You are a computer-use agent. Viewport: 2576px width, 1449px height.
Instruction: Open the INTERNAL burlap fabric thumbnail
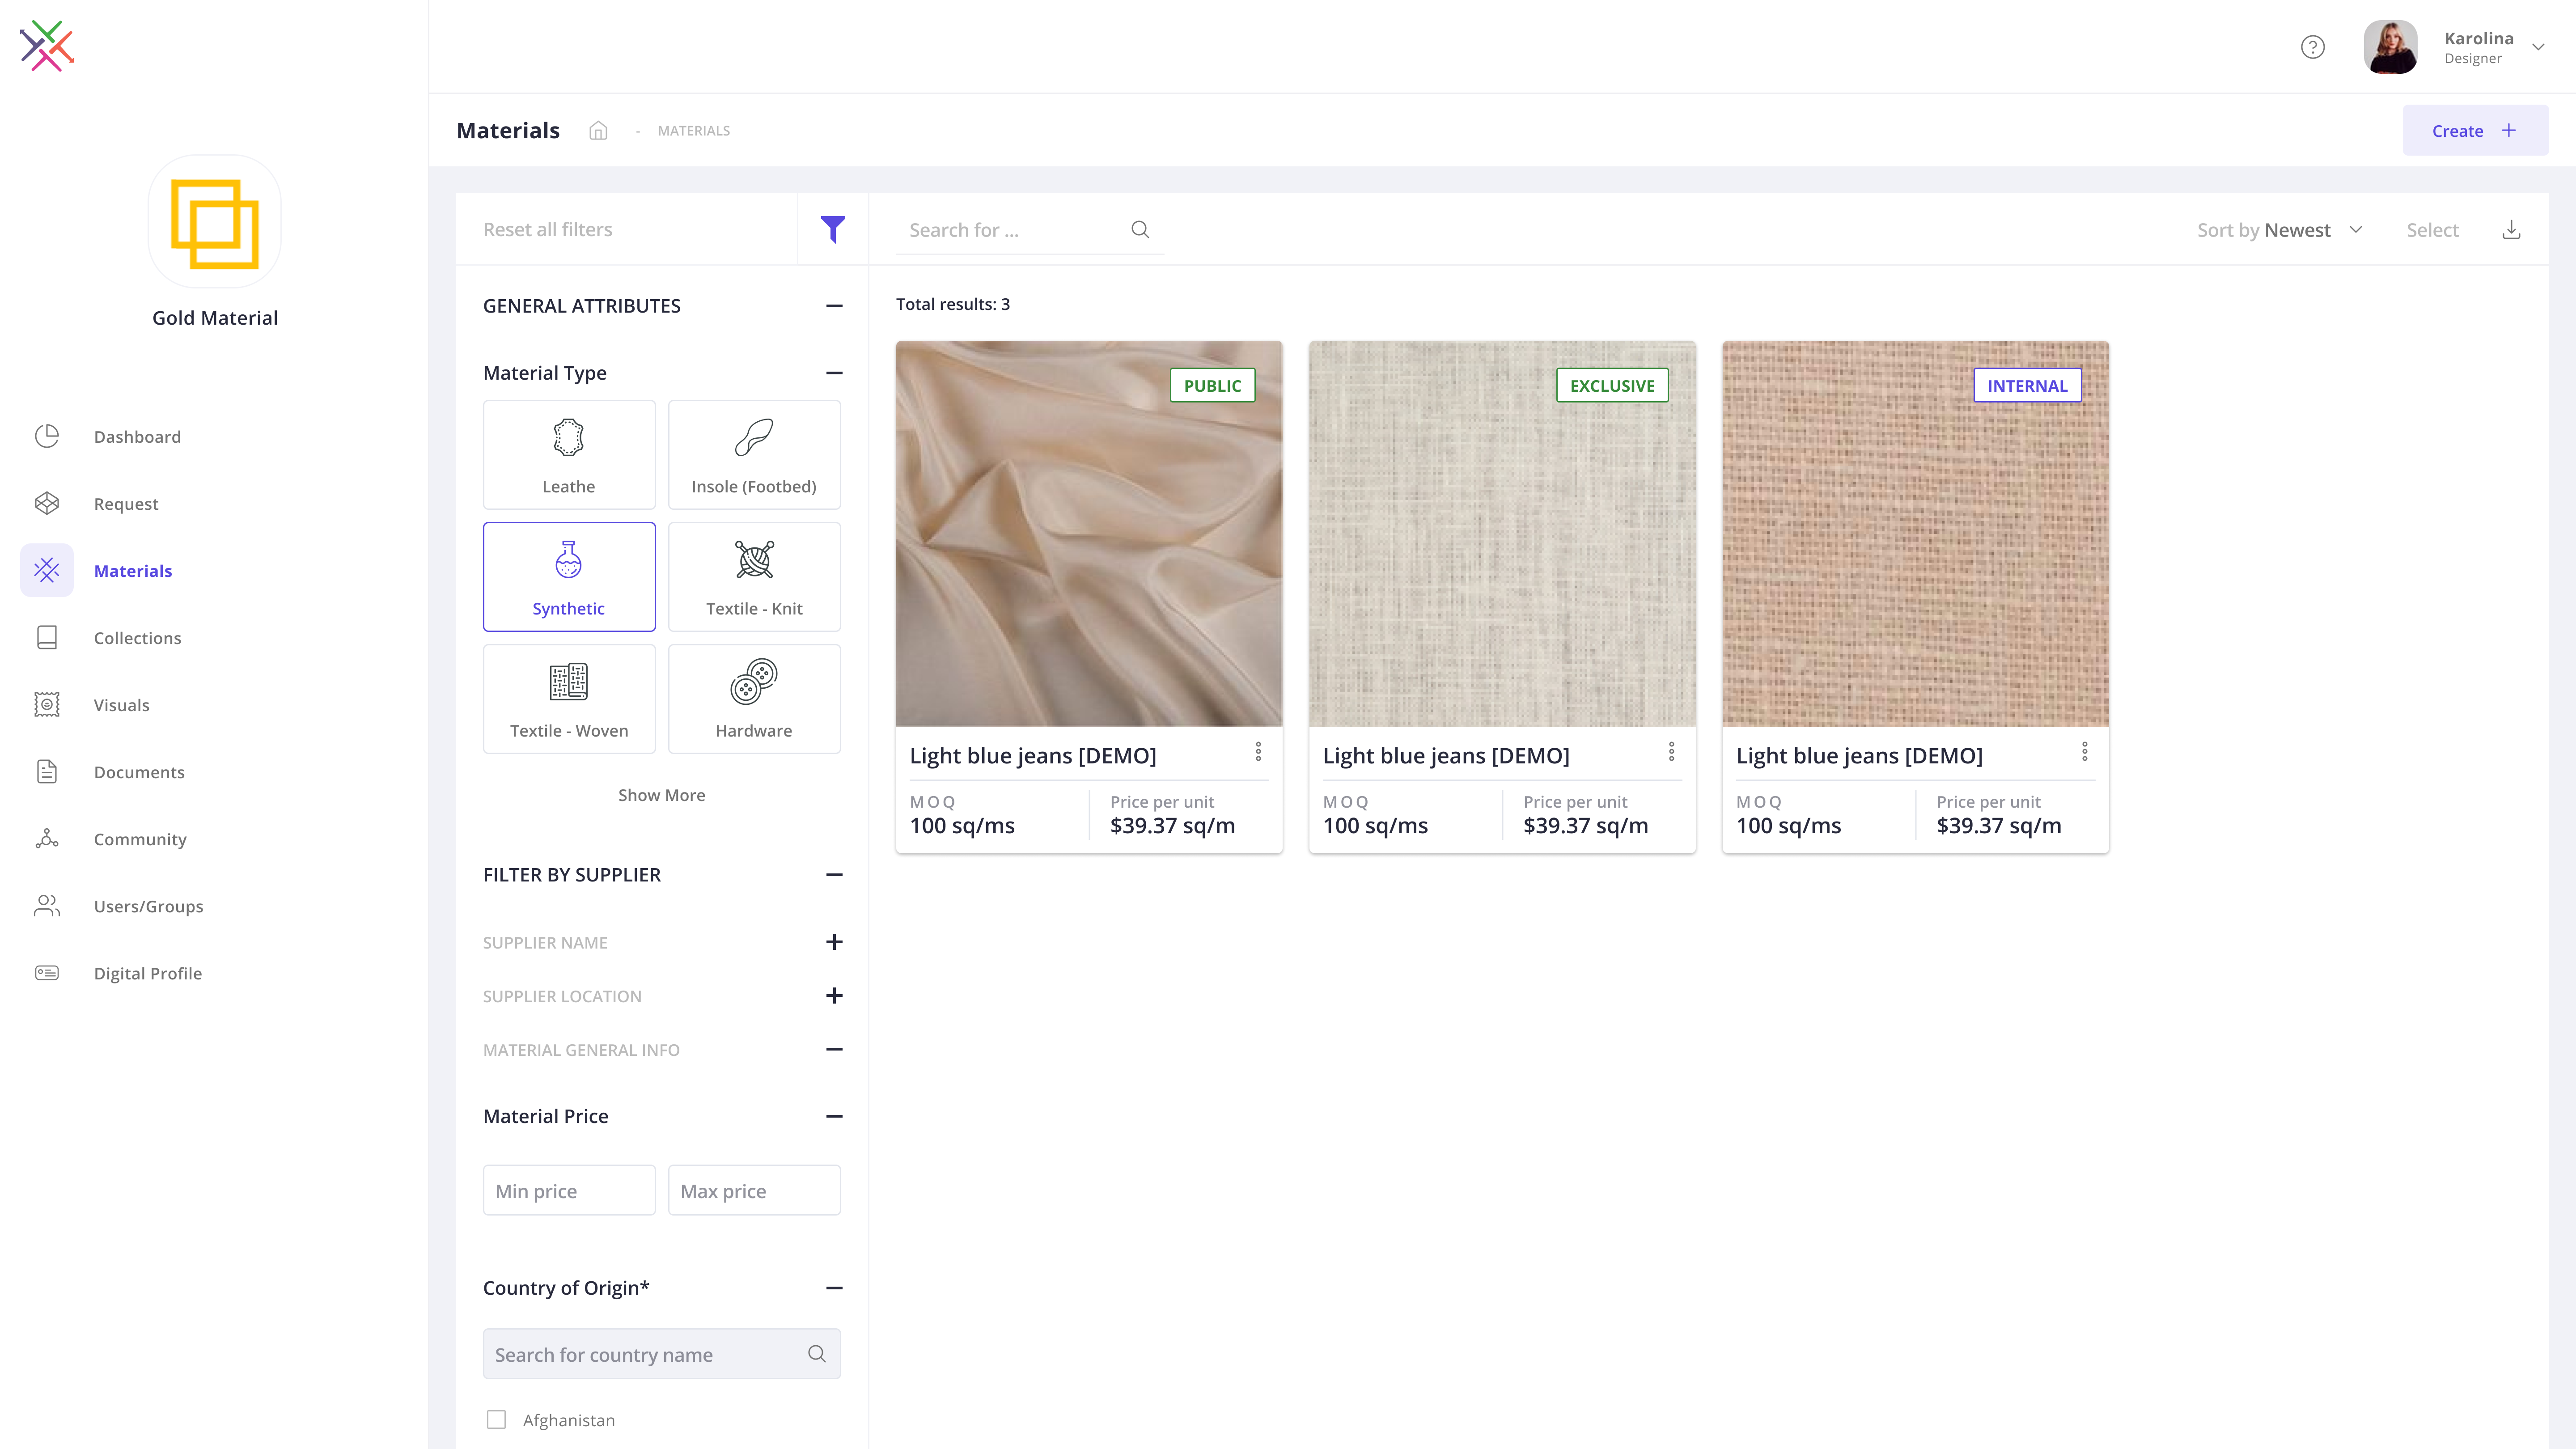pos(1915,534)
